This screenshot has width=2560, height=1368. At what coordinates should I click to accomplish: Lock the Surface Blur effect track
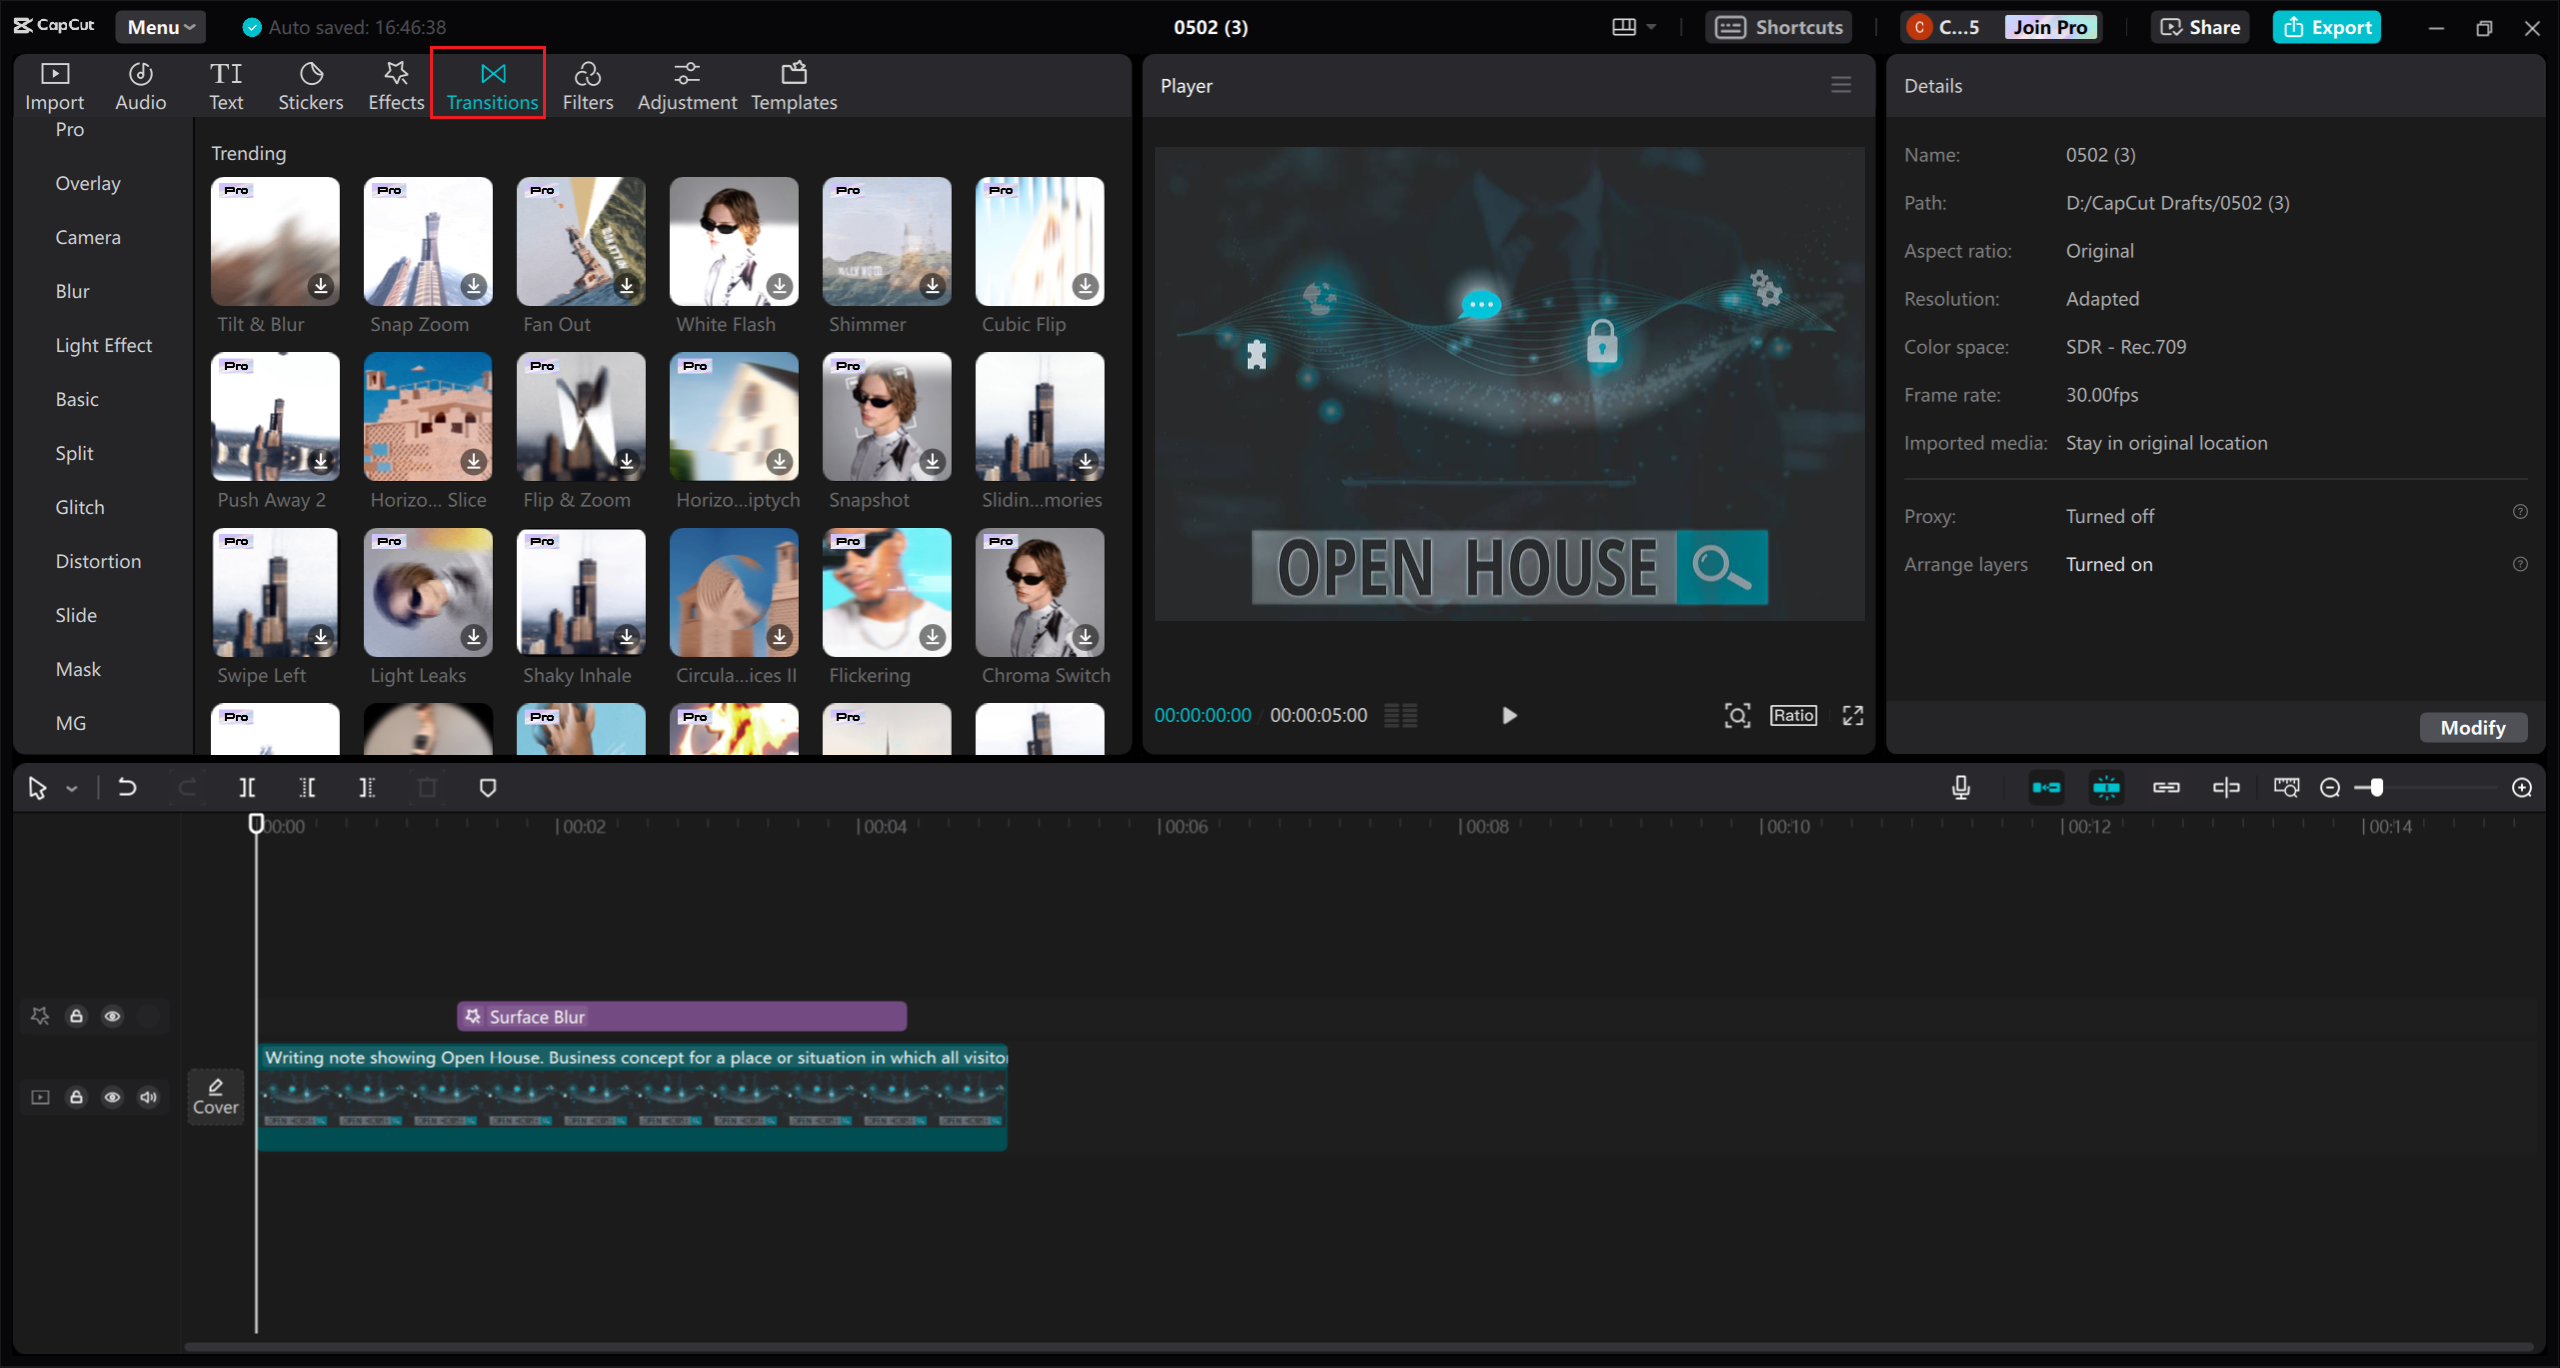click(x=76, y=1016)
